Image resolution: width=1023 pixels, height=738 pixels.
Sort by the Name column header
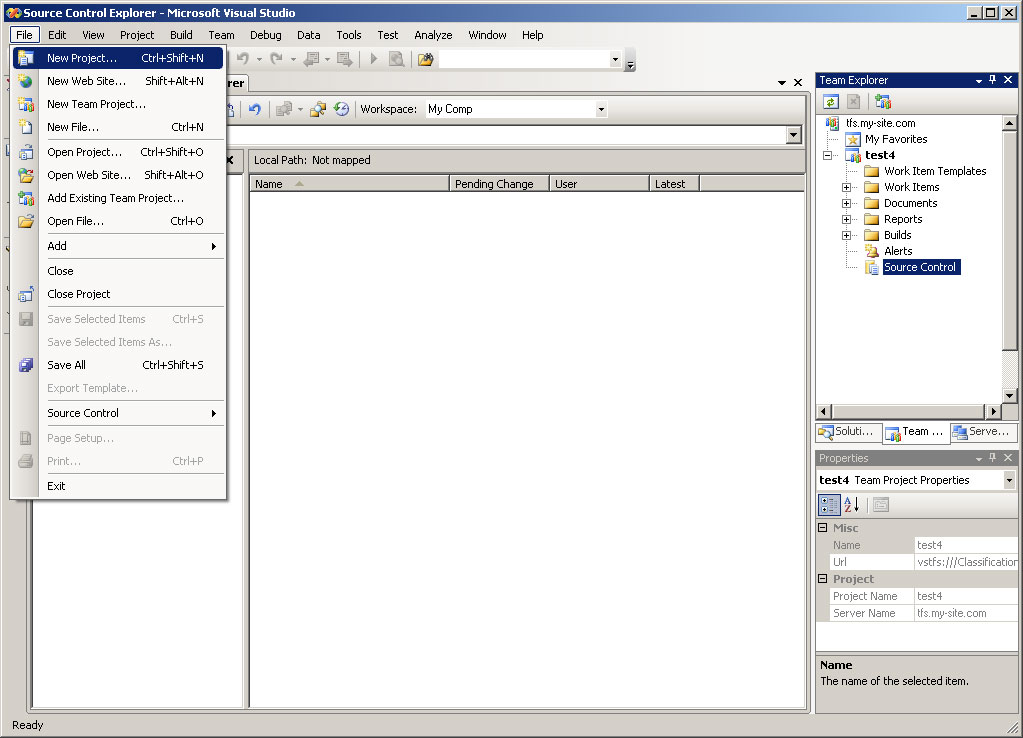(x=349, y=184)
